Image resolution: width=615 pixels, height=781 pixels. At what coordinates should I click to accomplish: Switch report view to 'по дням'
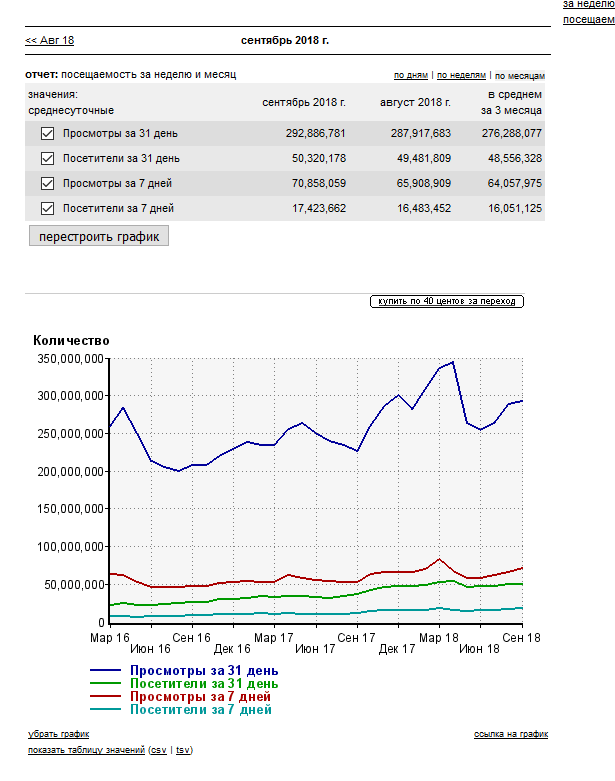click(x=411, y=75)
